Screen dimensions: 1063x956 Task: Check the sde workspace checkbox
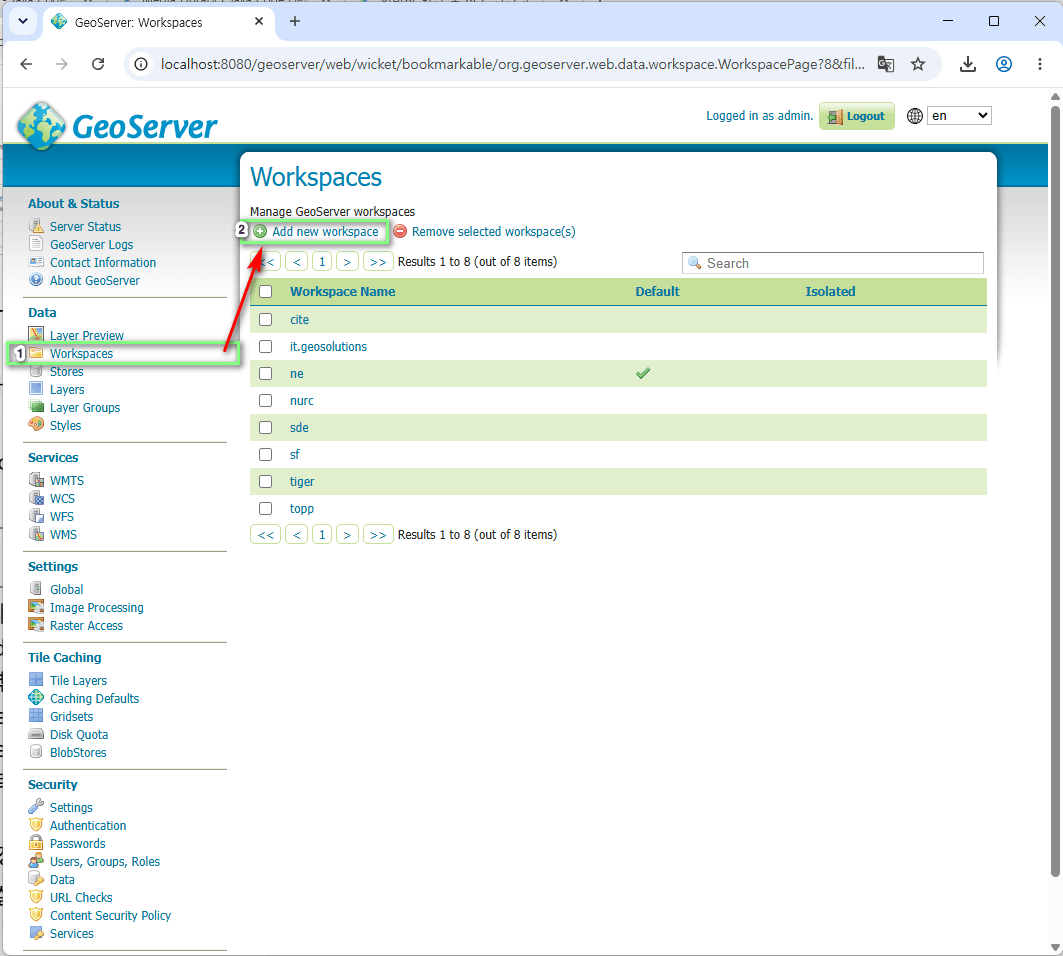(x=266, y=427)
